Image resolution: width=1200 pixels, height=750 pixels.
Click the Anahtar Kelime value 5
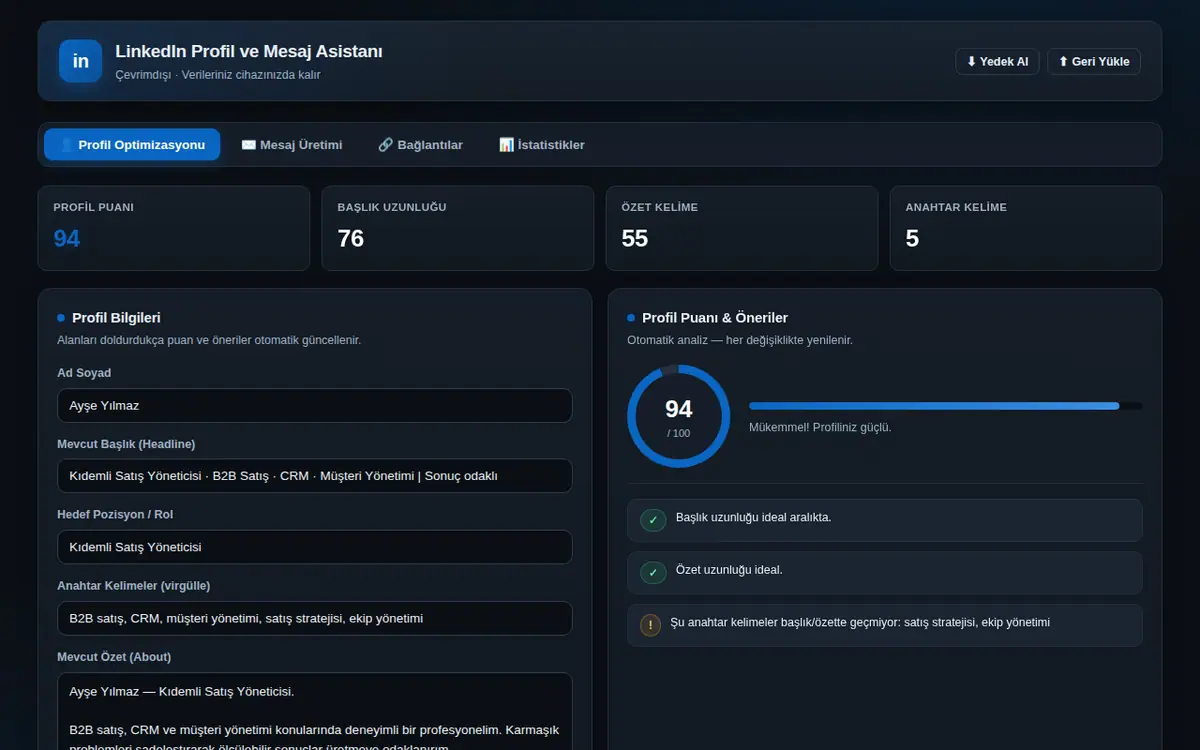click(912, 238)
